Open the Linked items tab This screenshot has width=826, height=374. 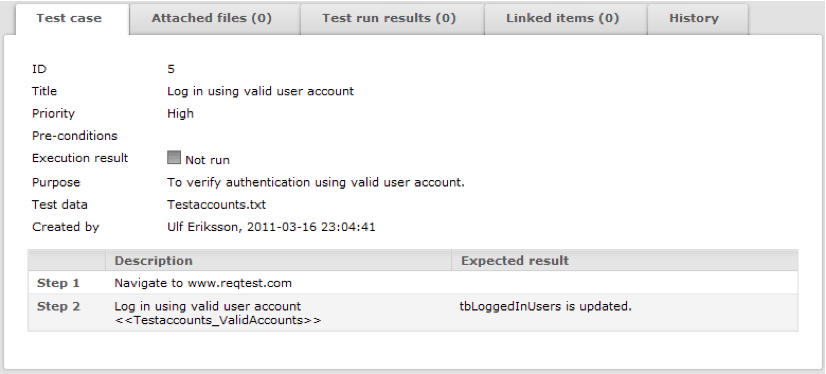pos(565,19)
